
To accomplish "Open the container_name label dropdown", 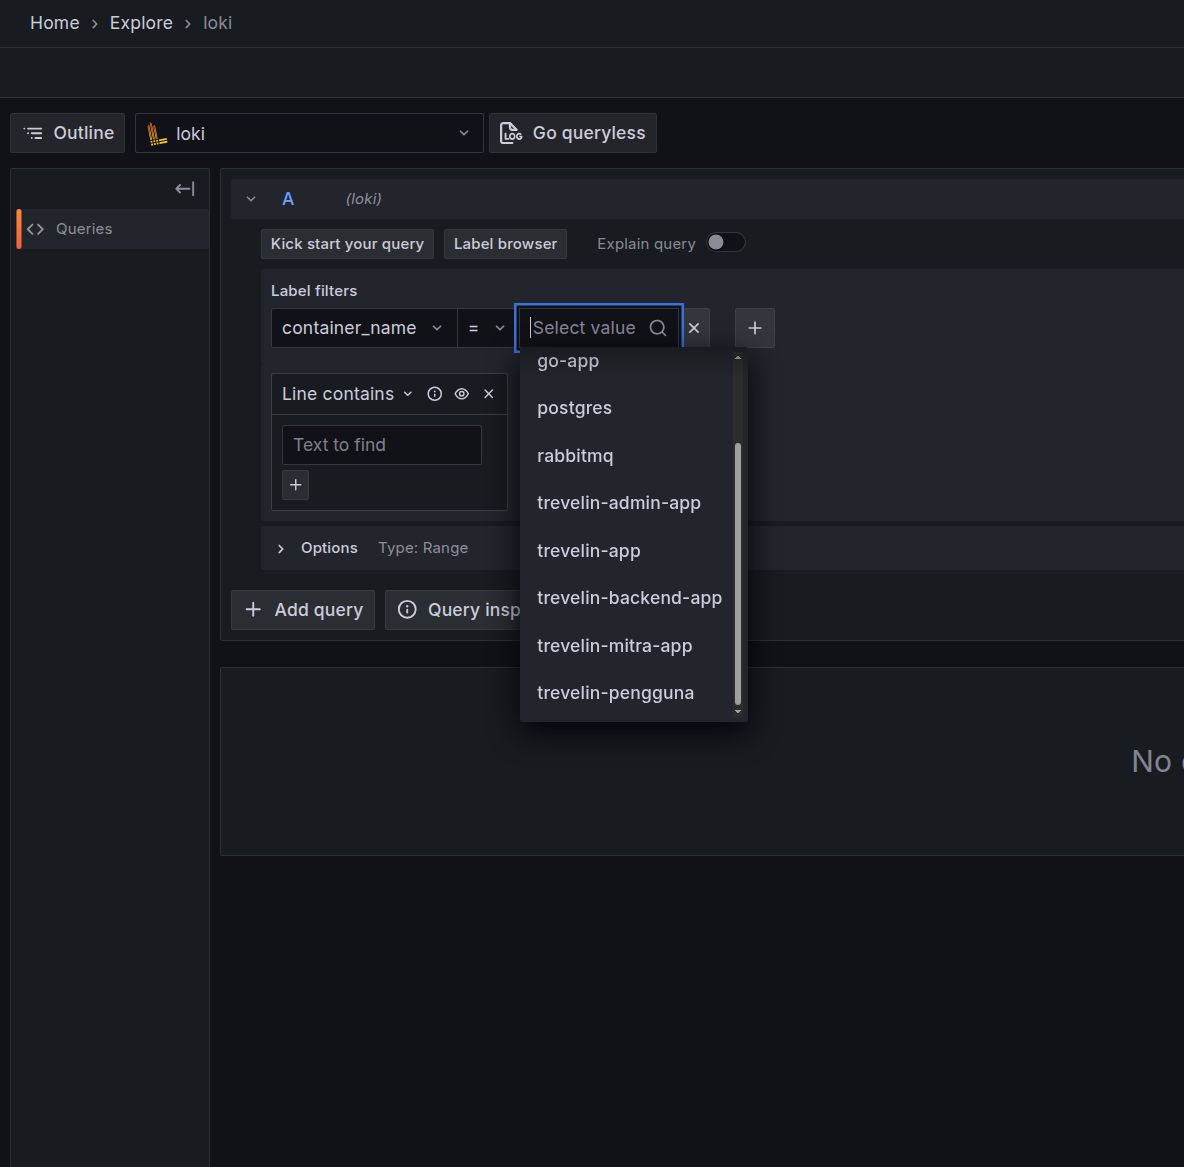I will point(363,328).
